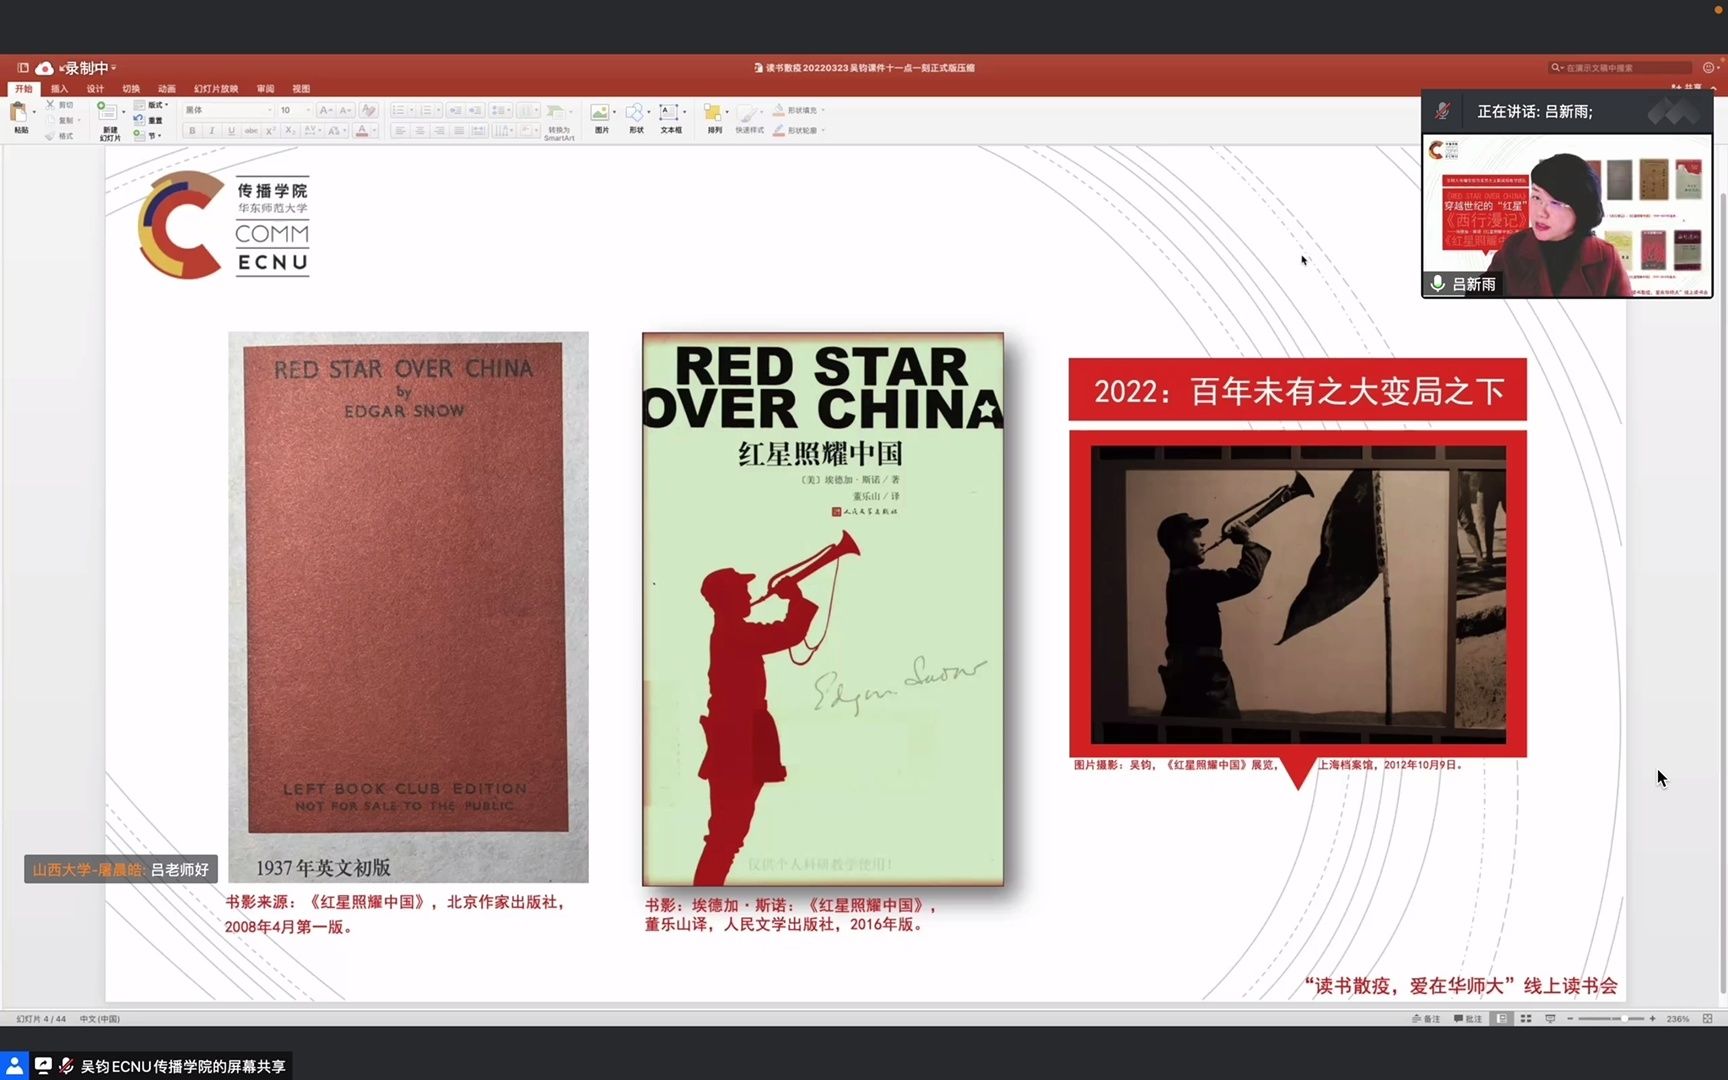The image size is (1728, 1080).
Task: Click search in presentation field
Action: 1620,68
